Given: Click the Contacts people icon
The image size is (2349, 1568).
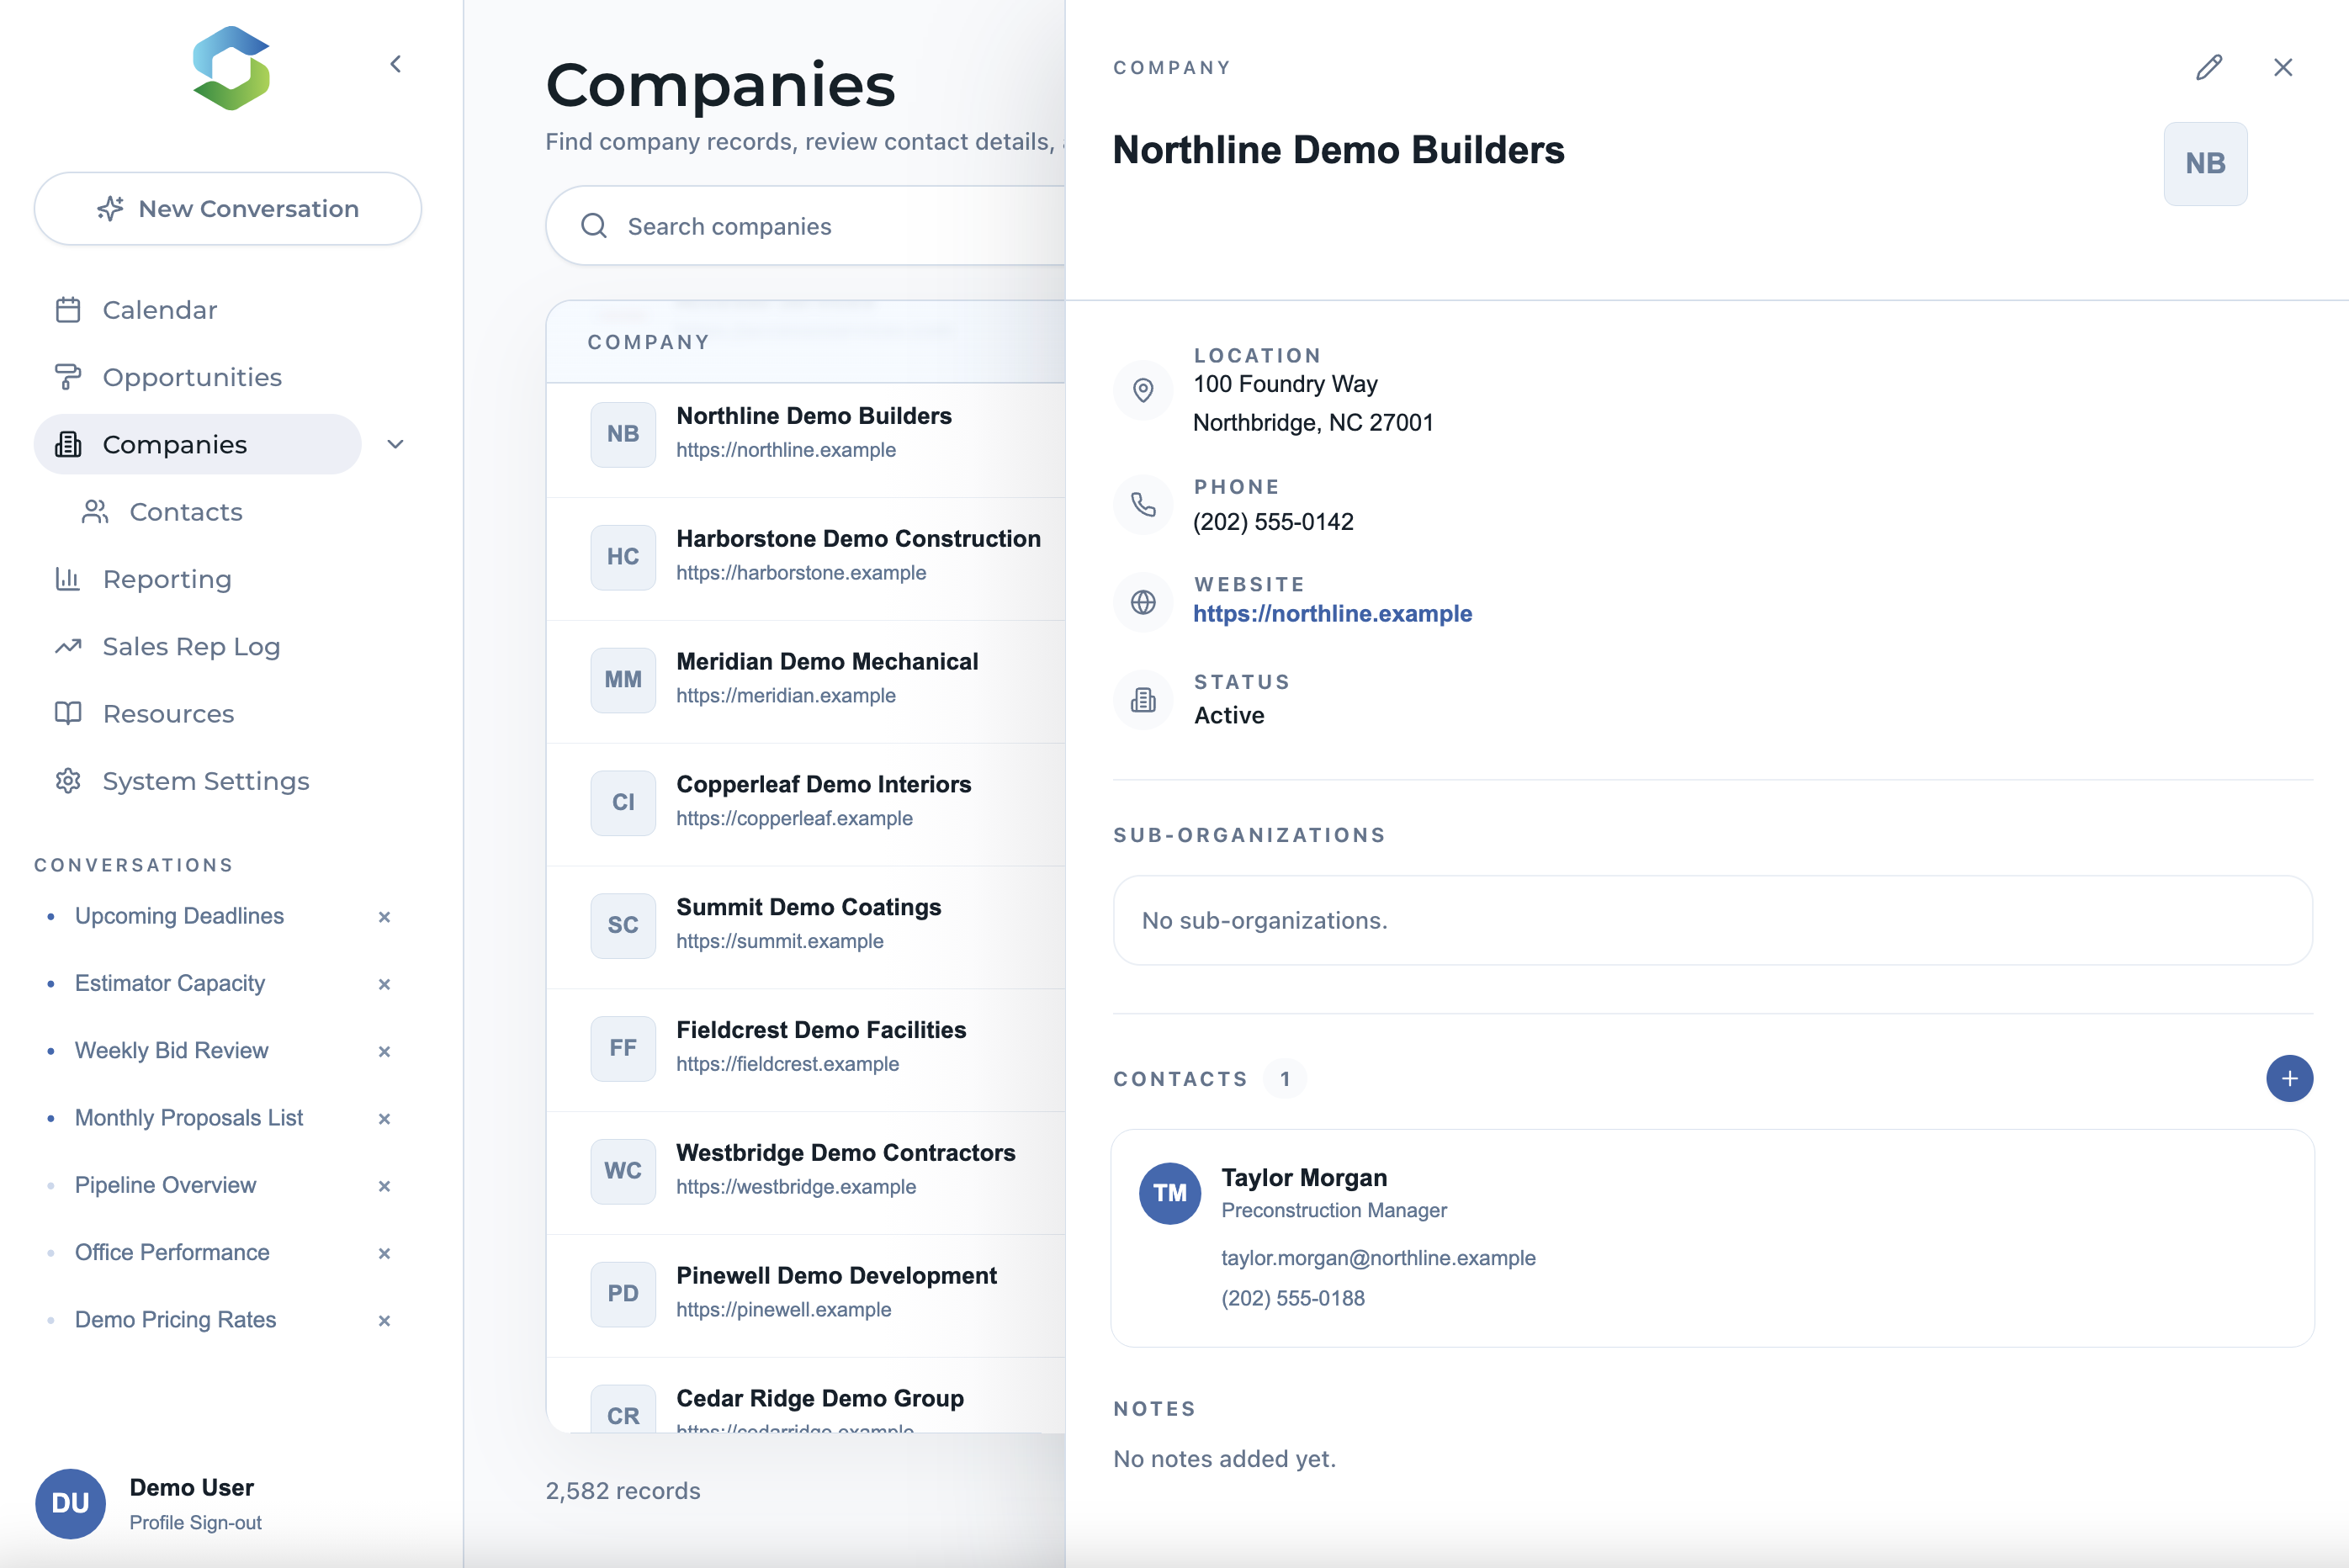Looking at the screenshot, I should tap(95, 512).
